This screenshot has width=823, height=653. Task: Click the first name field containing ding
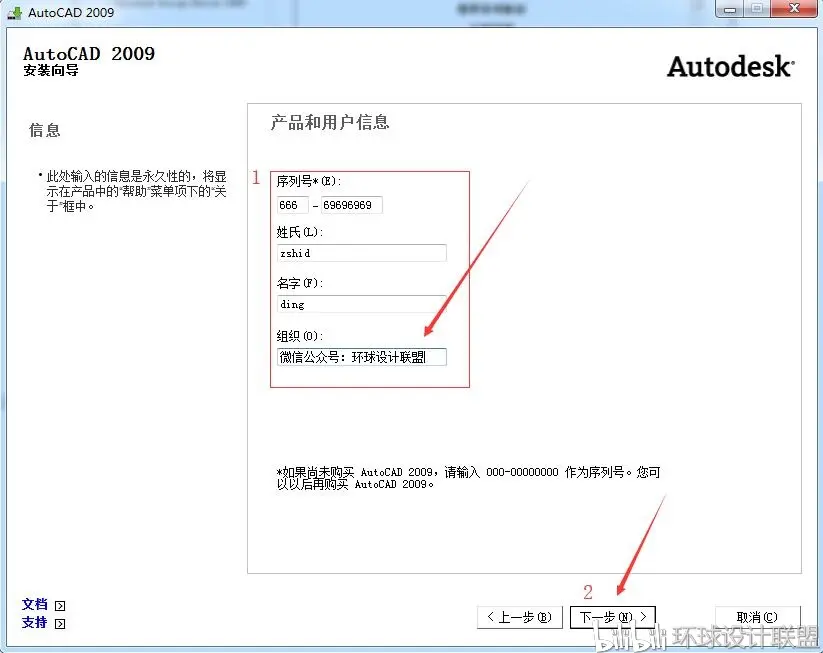362,304
